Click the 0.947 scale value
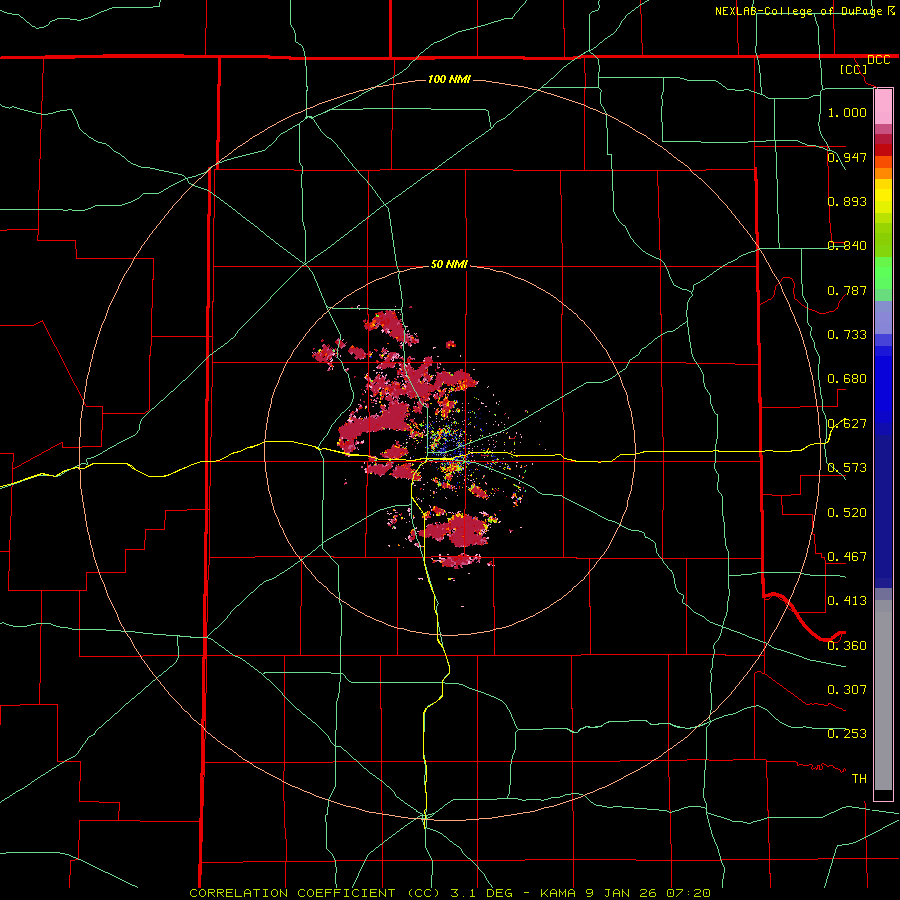 click(847, 157)
